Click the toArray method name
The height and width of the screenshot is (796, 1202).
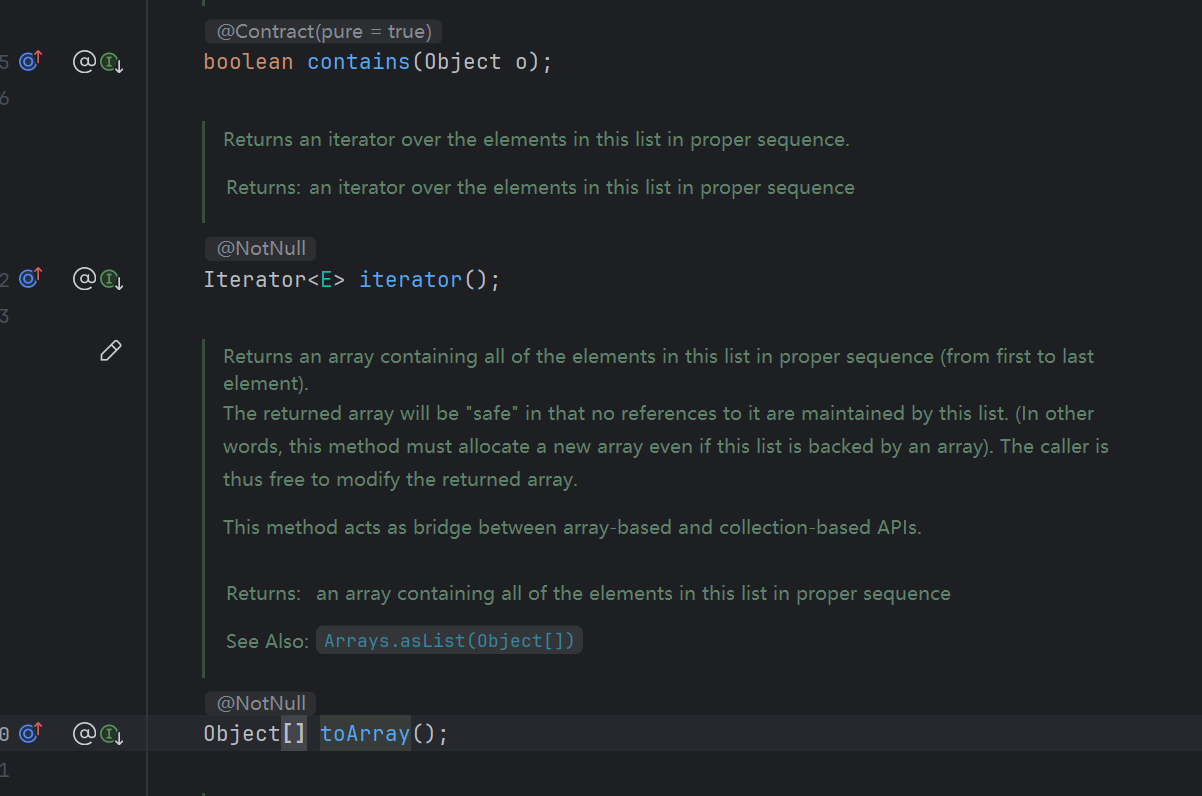click(x=365, y=734)
